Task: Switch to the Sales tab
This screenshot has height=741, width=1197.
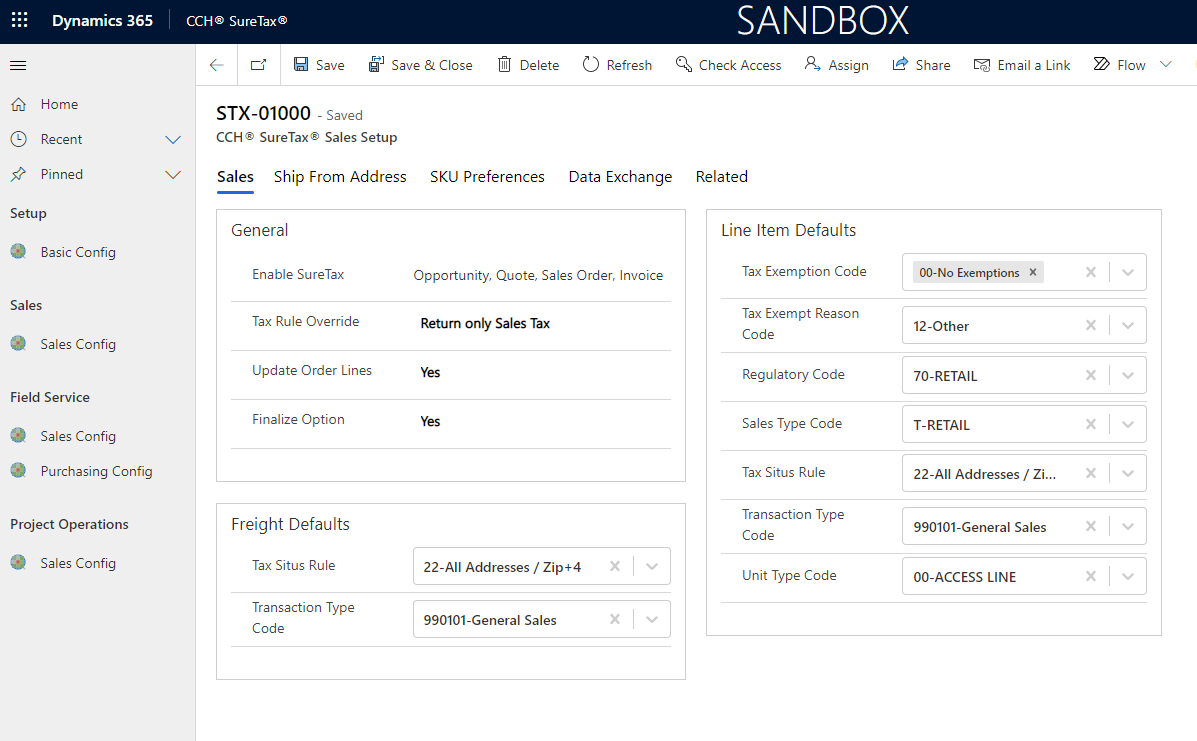Action: (x=235, y=177)
